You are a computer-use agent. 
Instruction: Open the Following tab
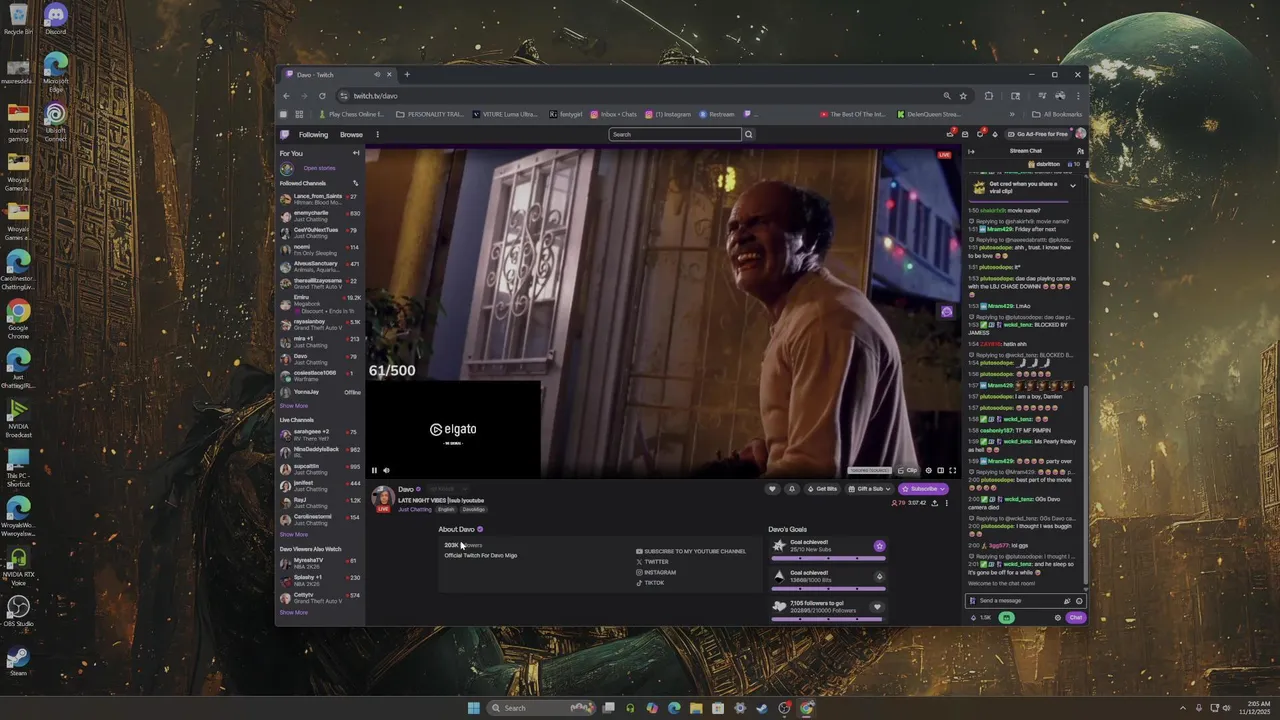tap(313, 134)
